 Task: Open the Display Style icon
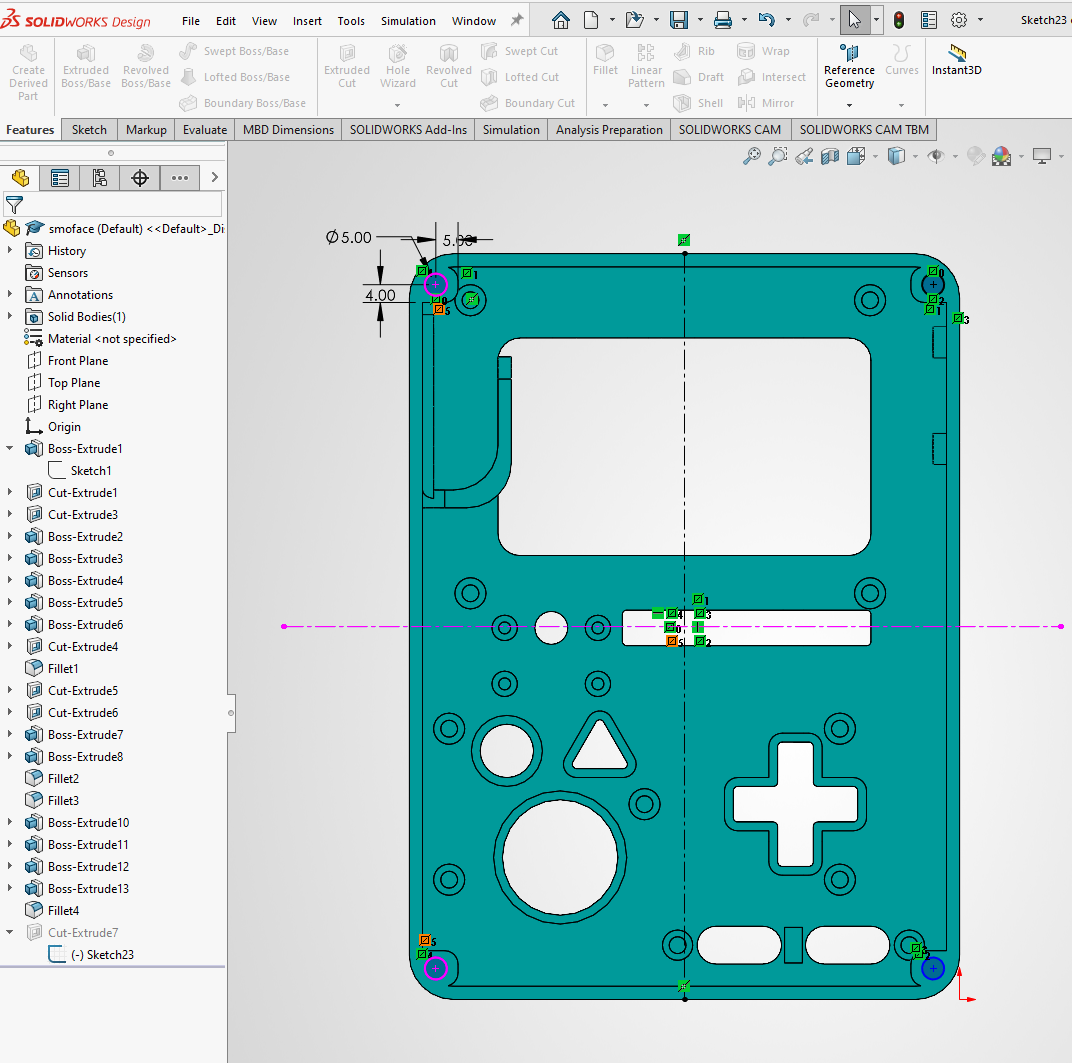[x=896, y=157]
